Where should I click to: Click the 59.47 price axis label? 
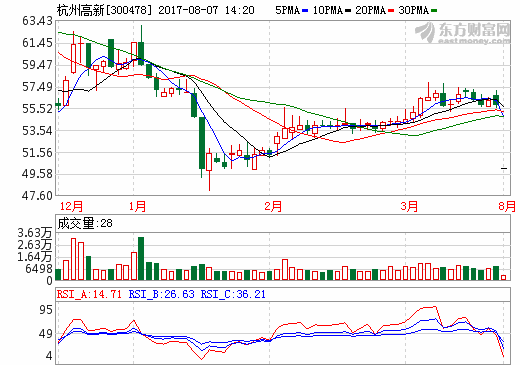pyautogui.click(x=37, y=65)
